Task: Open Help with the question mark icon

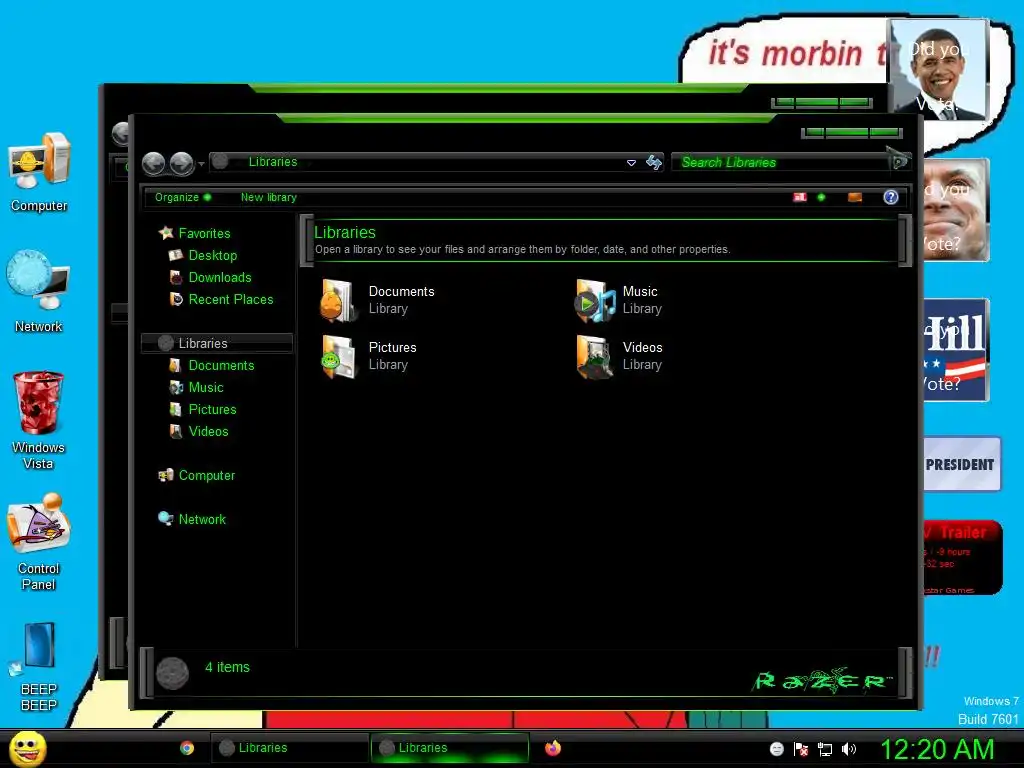Action: tap(891, 197)
